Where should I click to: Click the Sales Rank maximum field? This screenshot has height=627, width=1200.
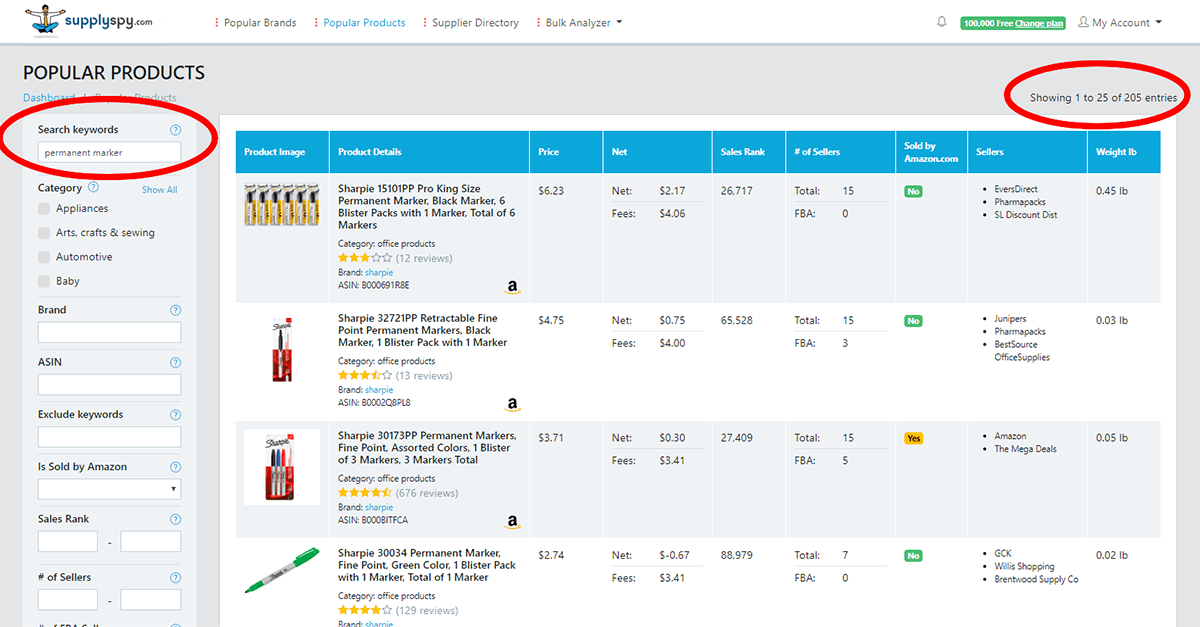coord(151,541)
